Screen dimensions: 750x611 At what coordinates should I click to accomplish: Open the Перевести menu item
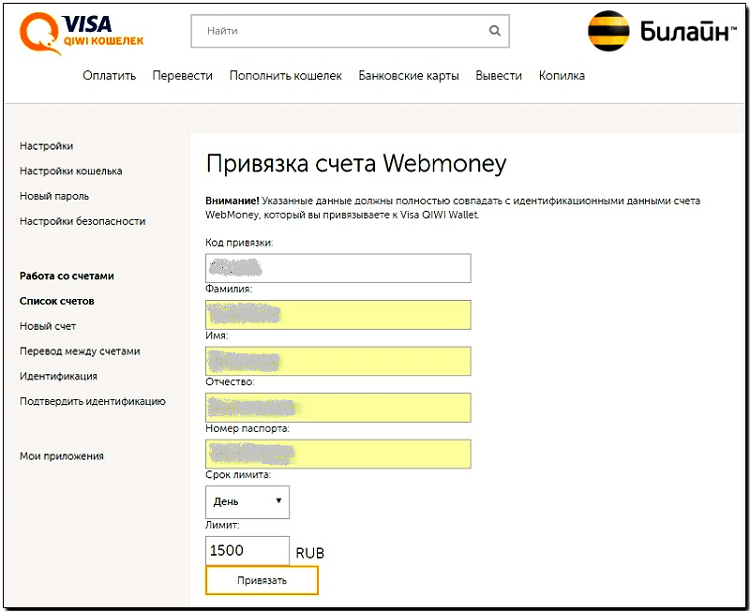[x=182, y=76]
